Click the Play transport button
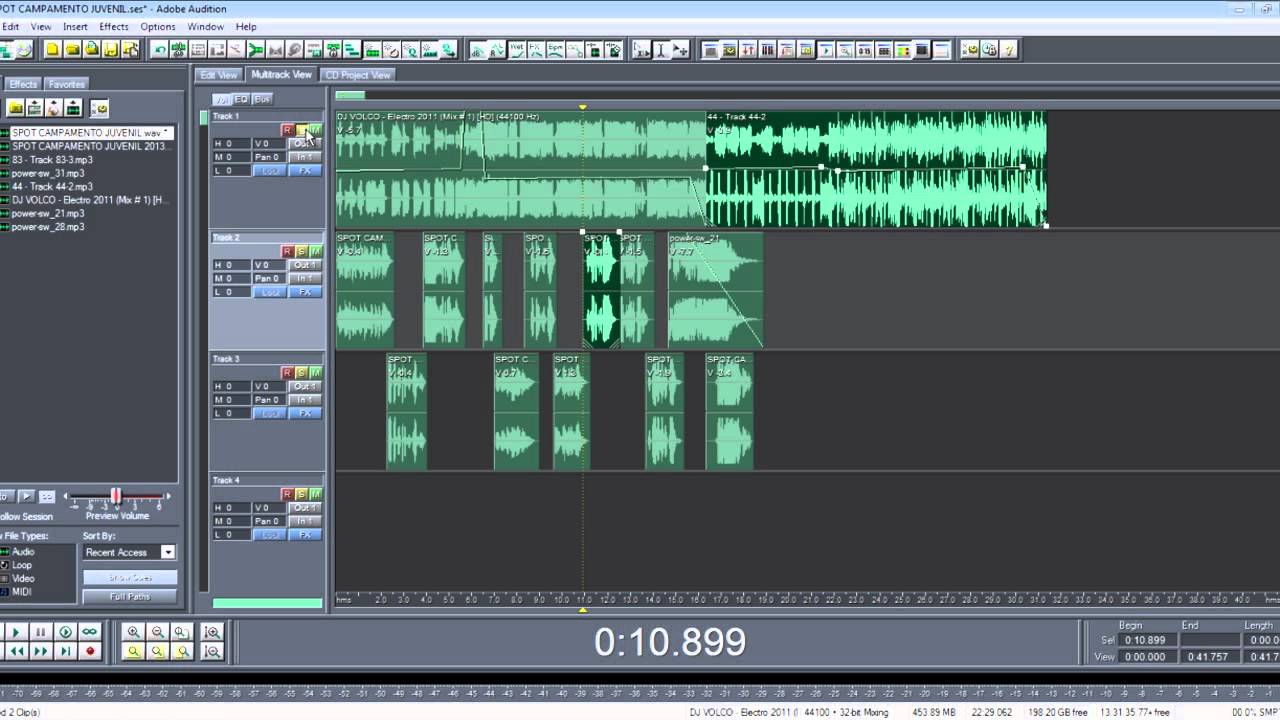 [x=15, y=632]
